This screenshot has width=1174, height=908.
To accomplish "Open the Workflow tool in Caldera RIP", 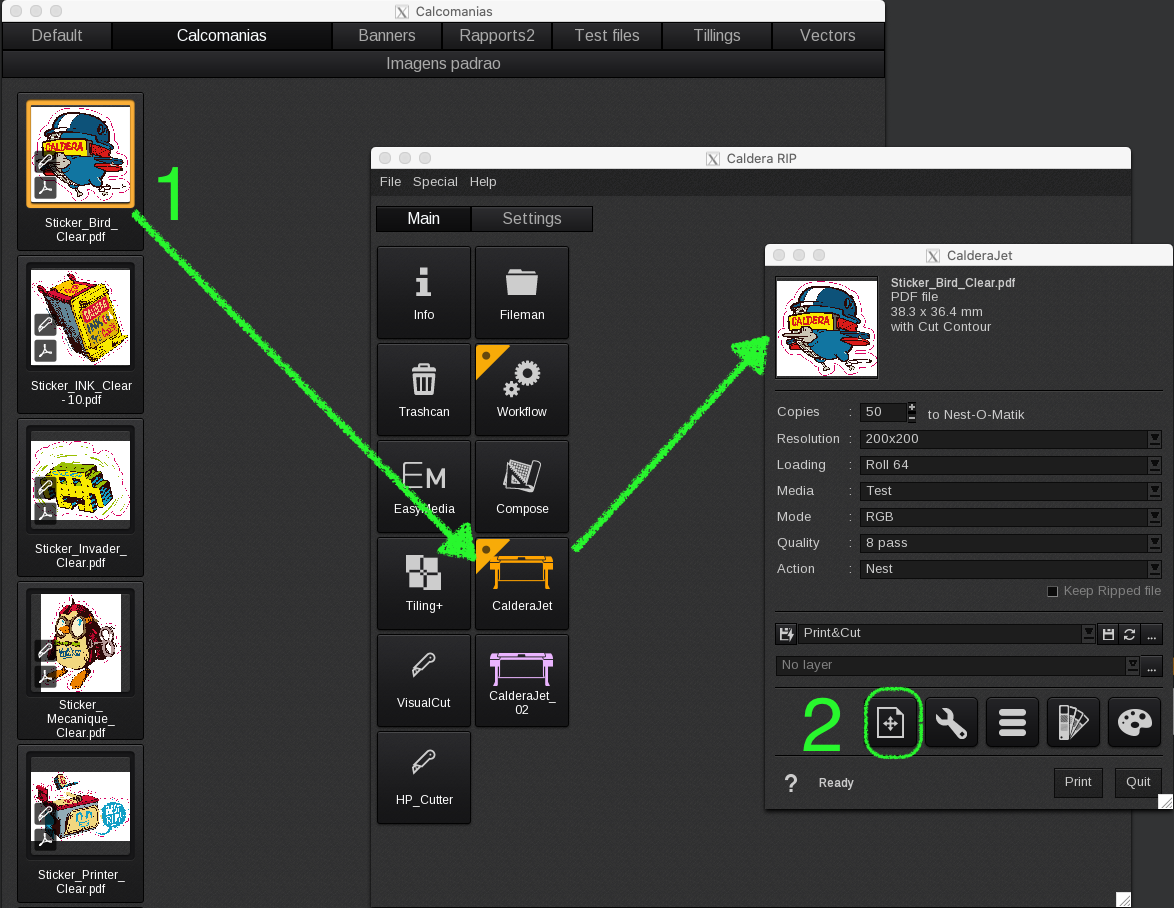I will point(521,389).
